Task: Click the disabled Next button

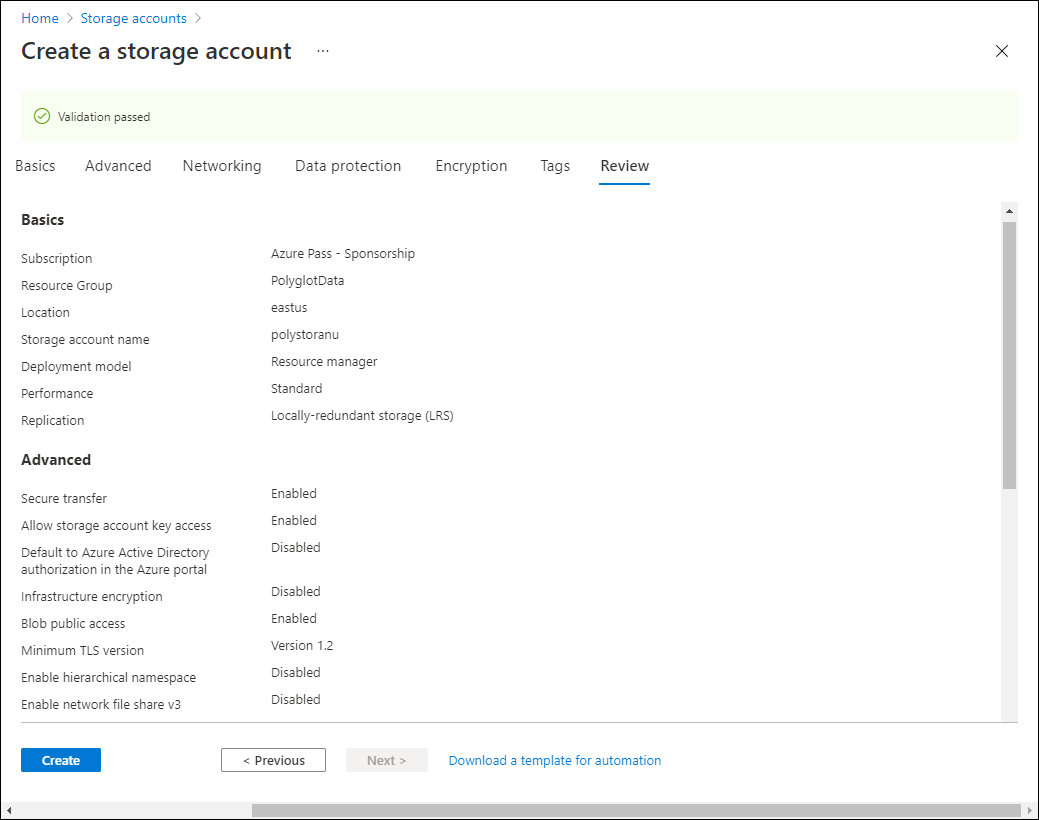Action: pos(386,760)
